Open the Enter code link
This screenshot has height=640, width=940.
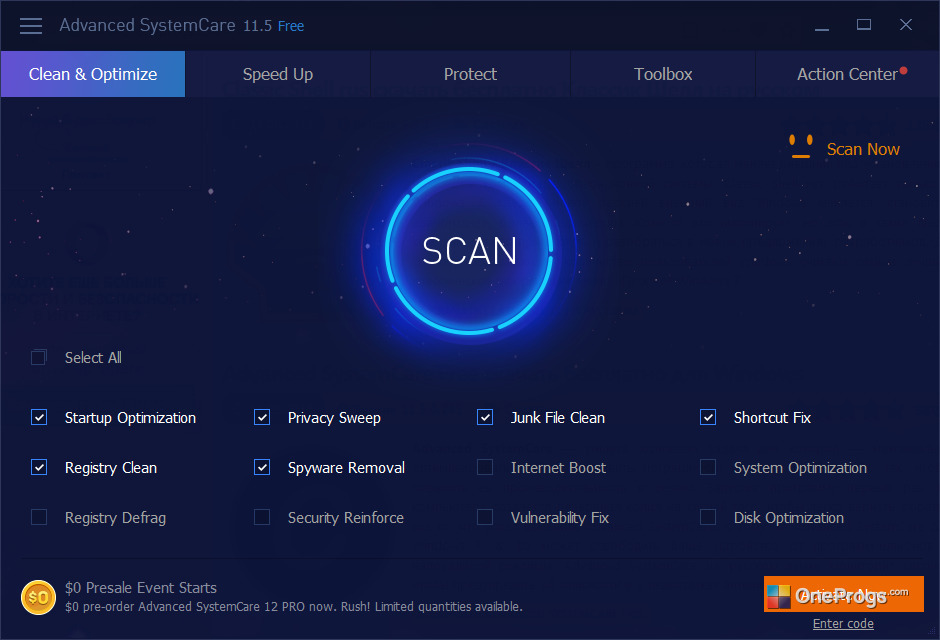[843, 624]
